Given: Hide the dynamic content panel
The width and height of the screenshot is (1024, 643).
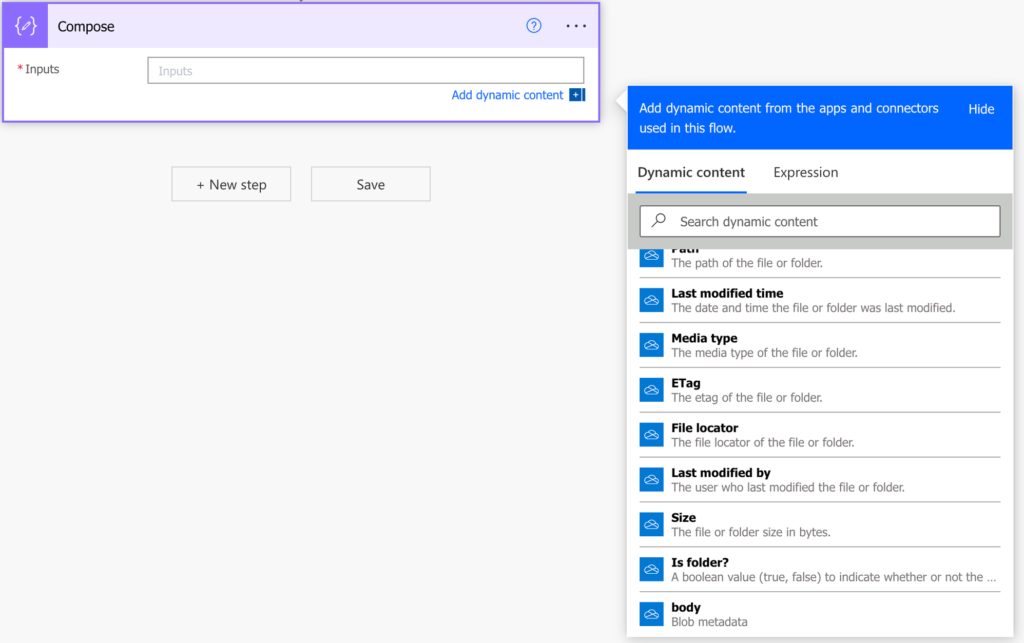Looking at the screenshot, I should [x=981, y=109].
